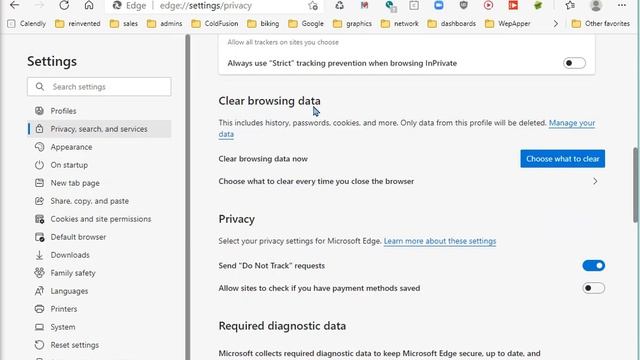Open the Manage your data link
Viewport: 640px width, 360px height.
pos(572,123)
